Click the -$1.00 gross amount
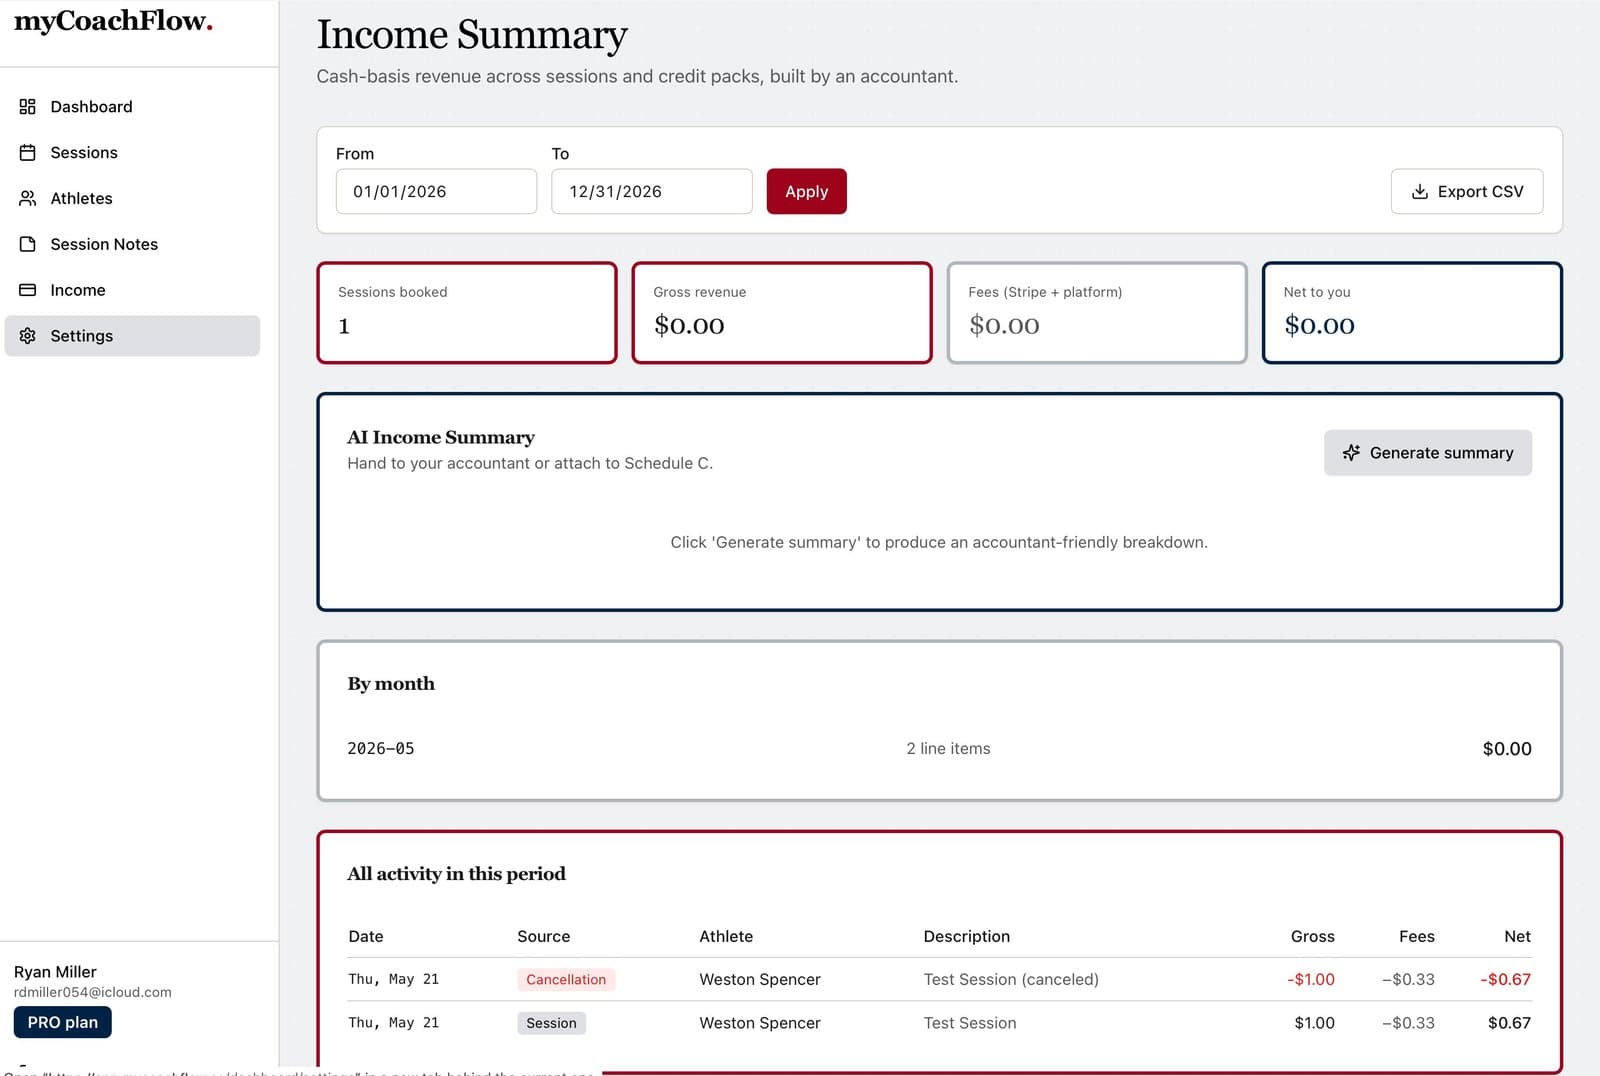This screenshot has height=1076, width=1600. point(1311,980)
